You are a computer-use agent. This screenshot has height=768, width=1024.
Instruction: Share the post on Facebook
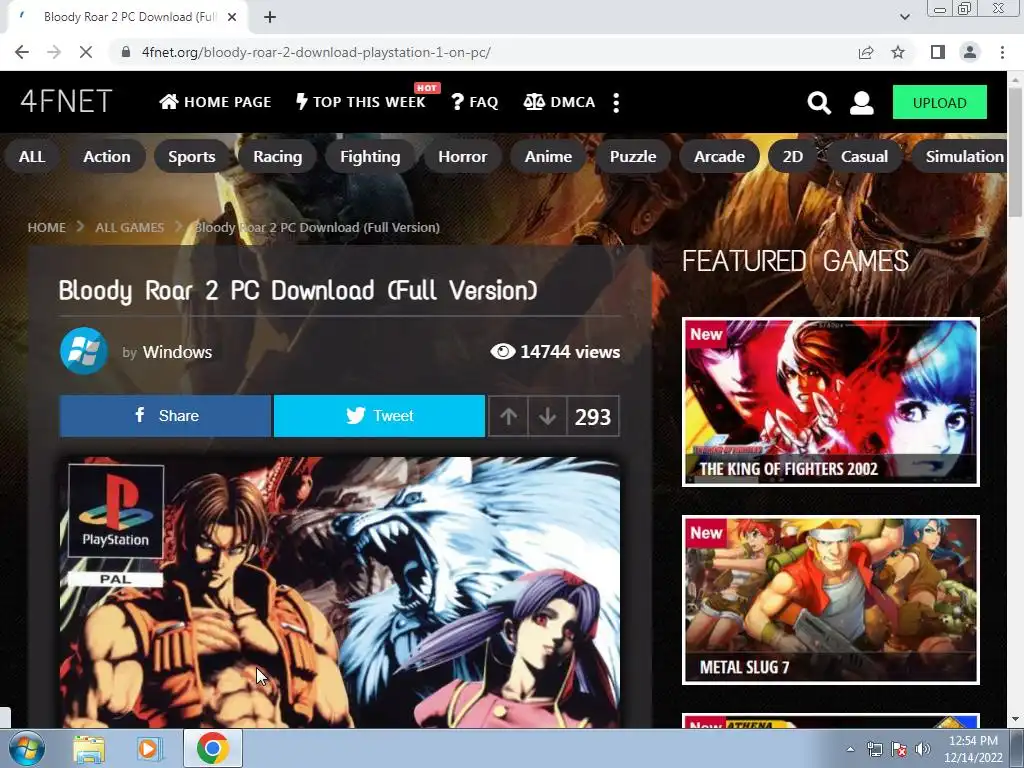coord(165,416)
